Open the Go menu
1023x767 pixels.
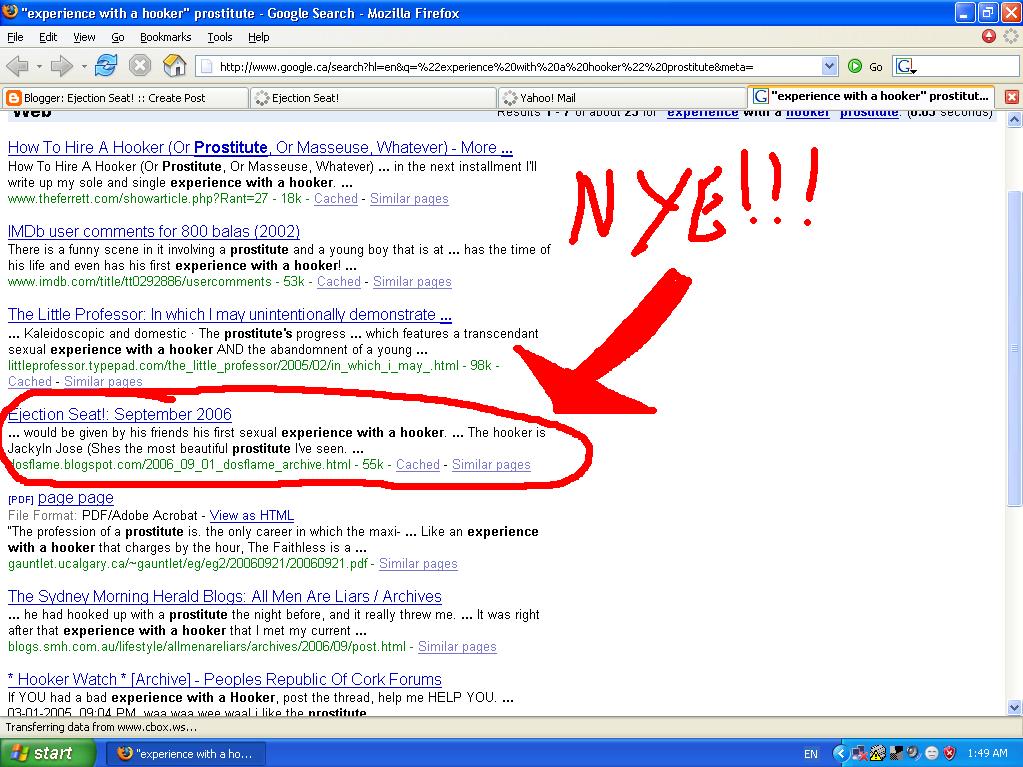pos(117,37)
